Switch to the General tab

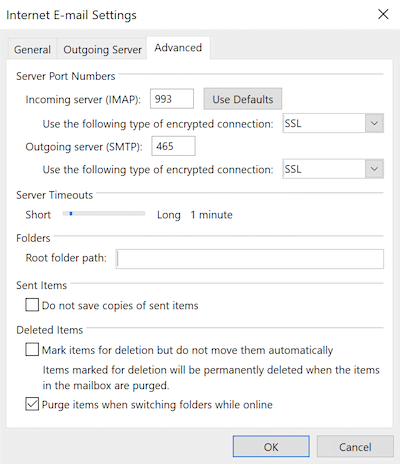tap(32, 50)
